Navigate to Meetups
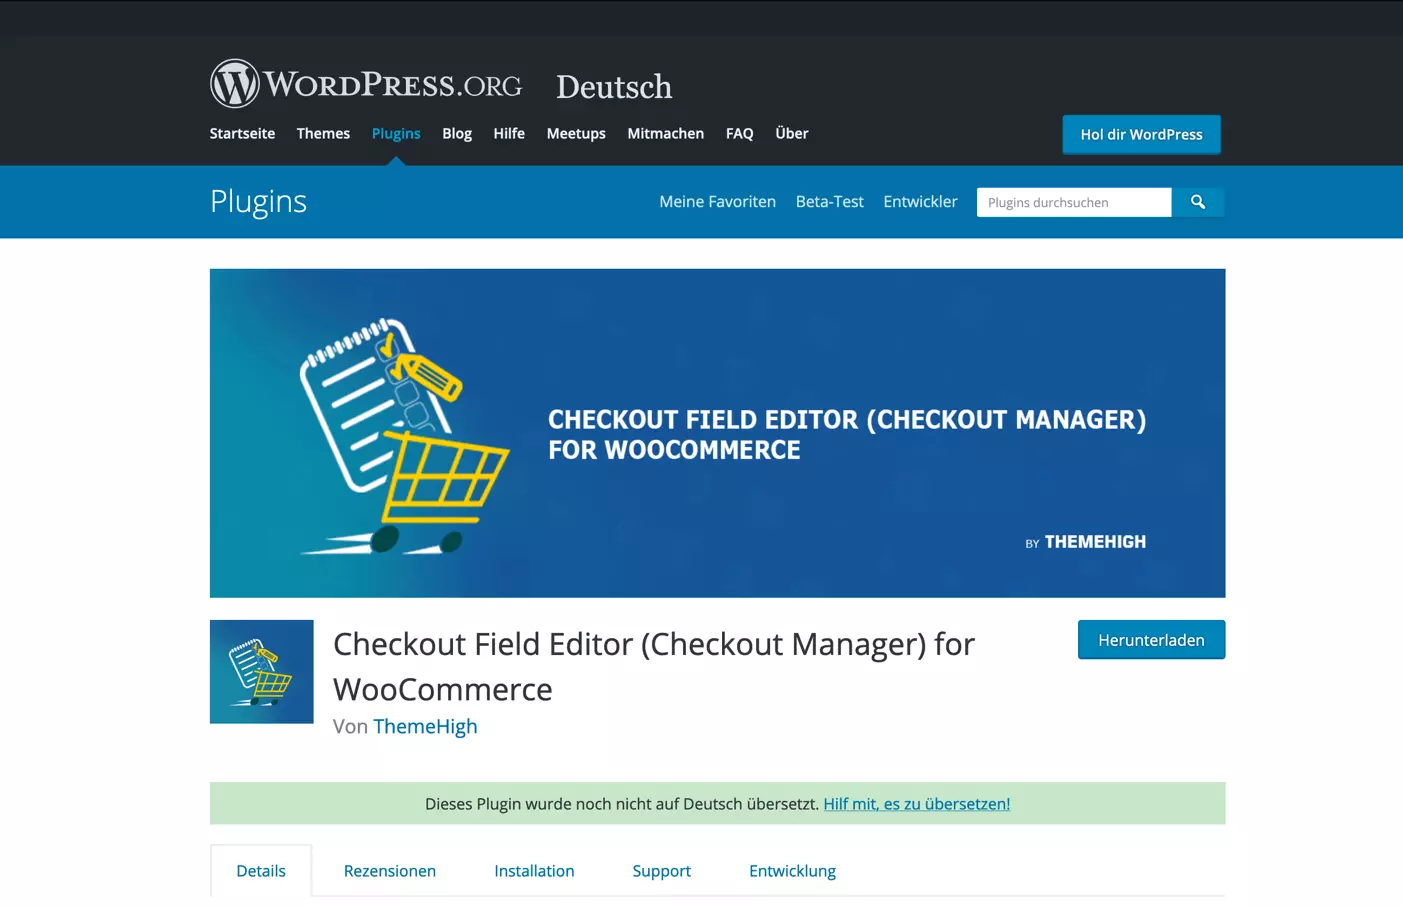The height and width of the screenshot is (907, 1403). [x=576, y=134]
